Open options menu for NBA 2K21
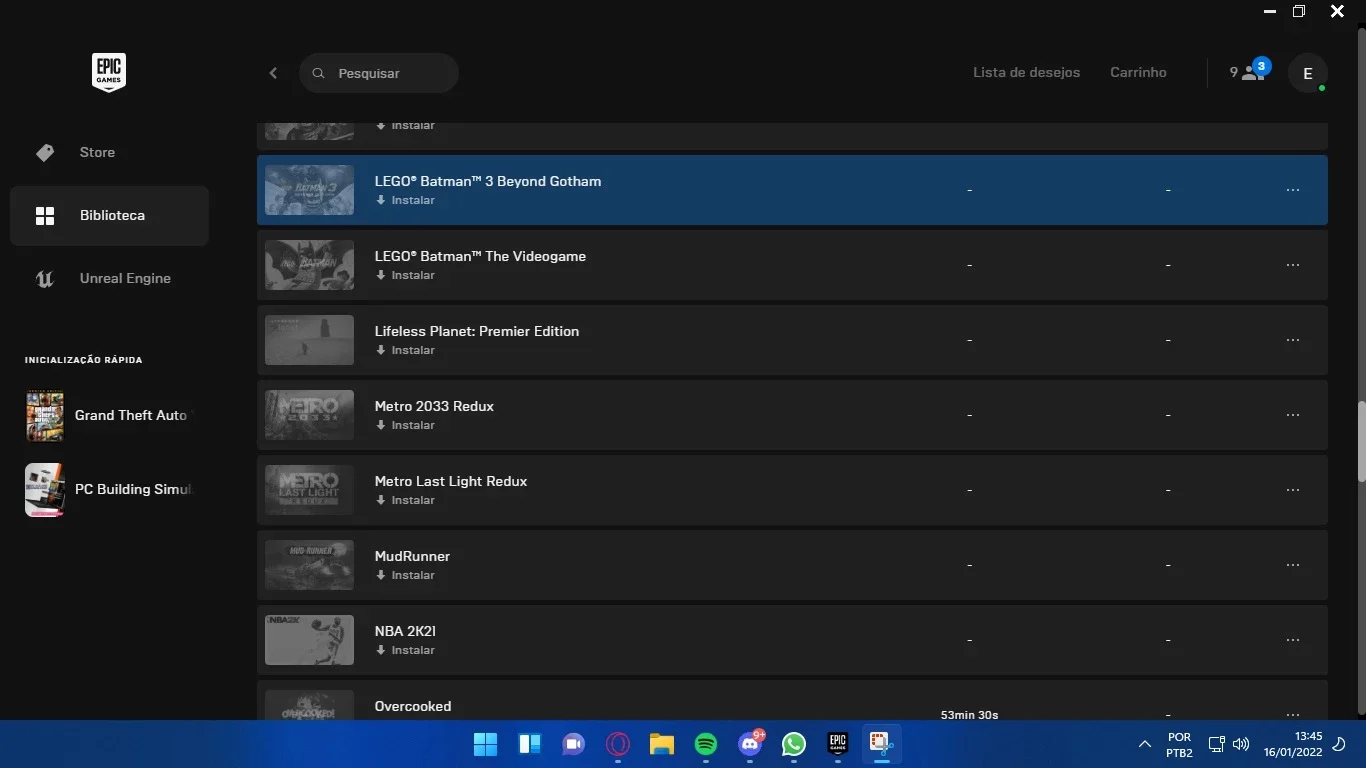 (1293, 640)
